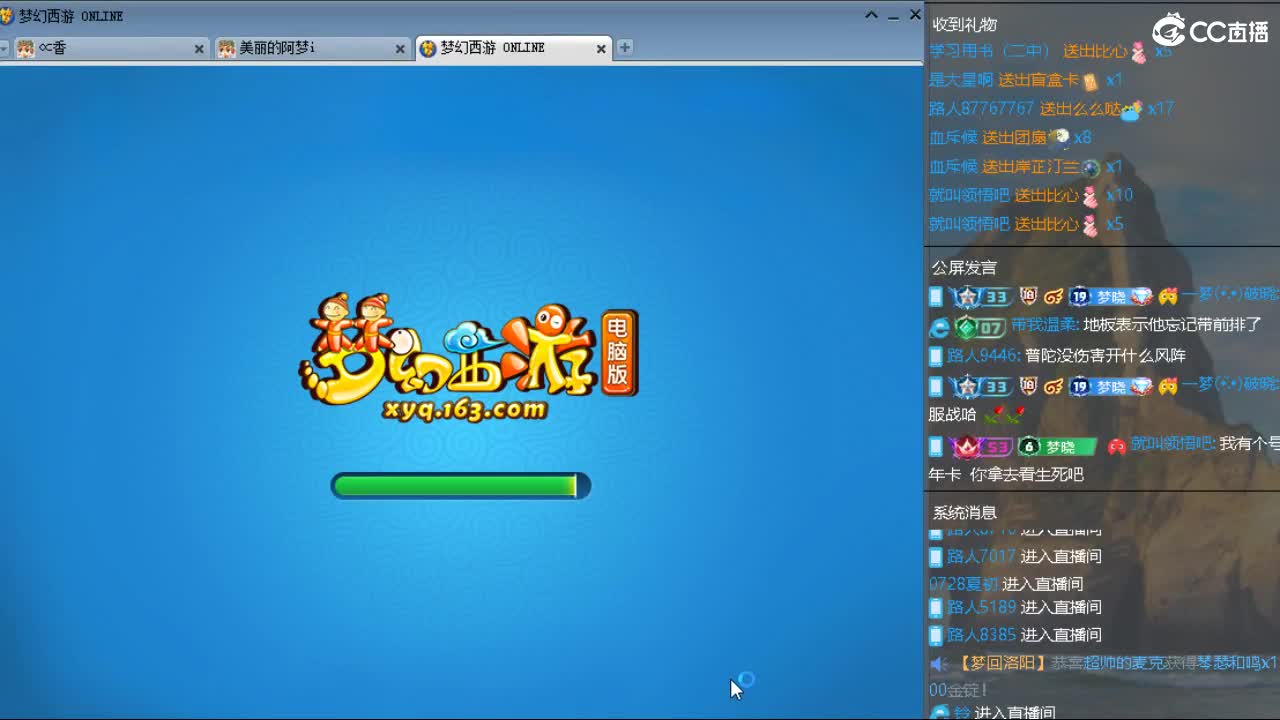Viewport: 1280px width, 720px height.
Task: Click the 系统消息 header
Action: pyautogui.click(x=965, y=512)
